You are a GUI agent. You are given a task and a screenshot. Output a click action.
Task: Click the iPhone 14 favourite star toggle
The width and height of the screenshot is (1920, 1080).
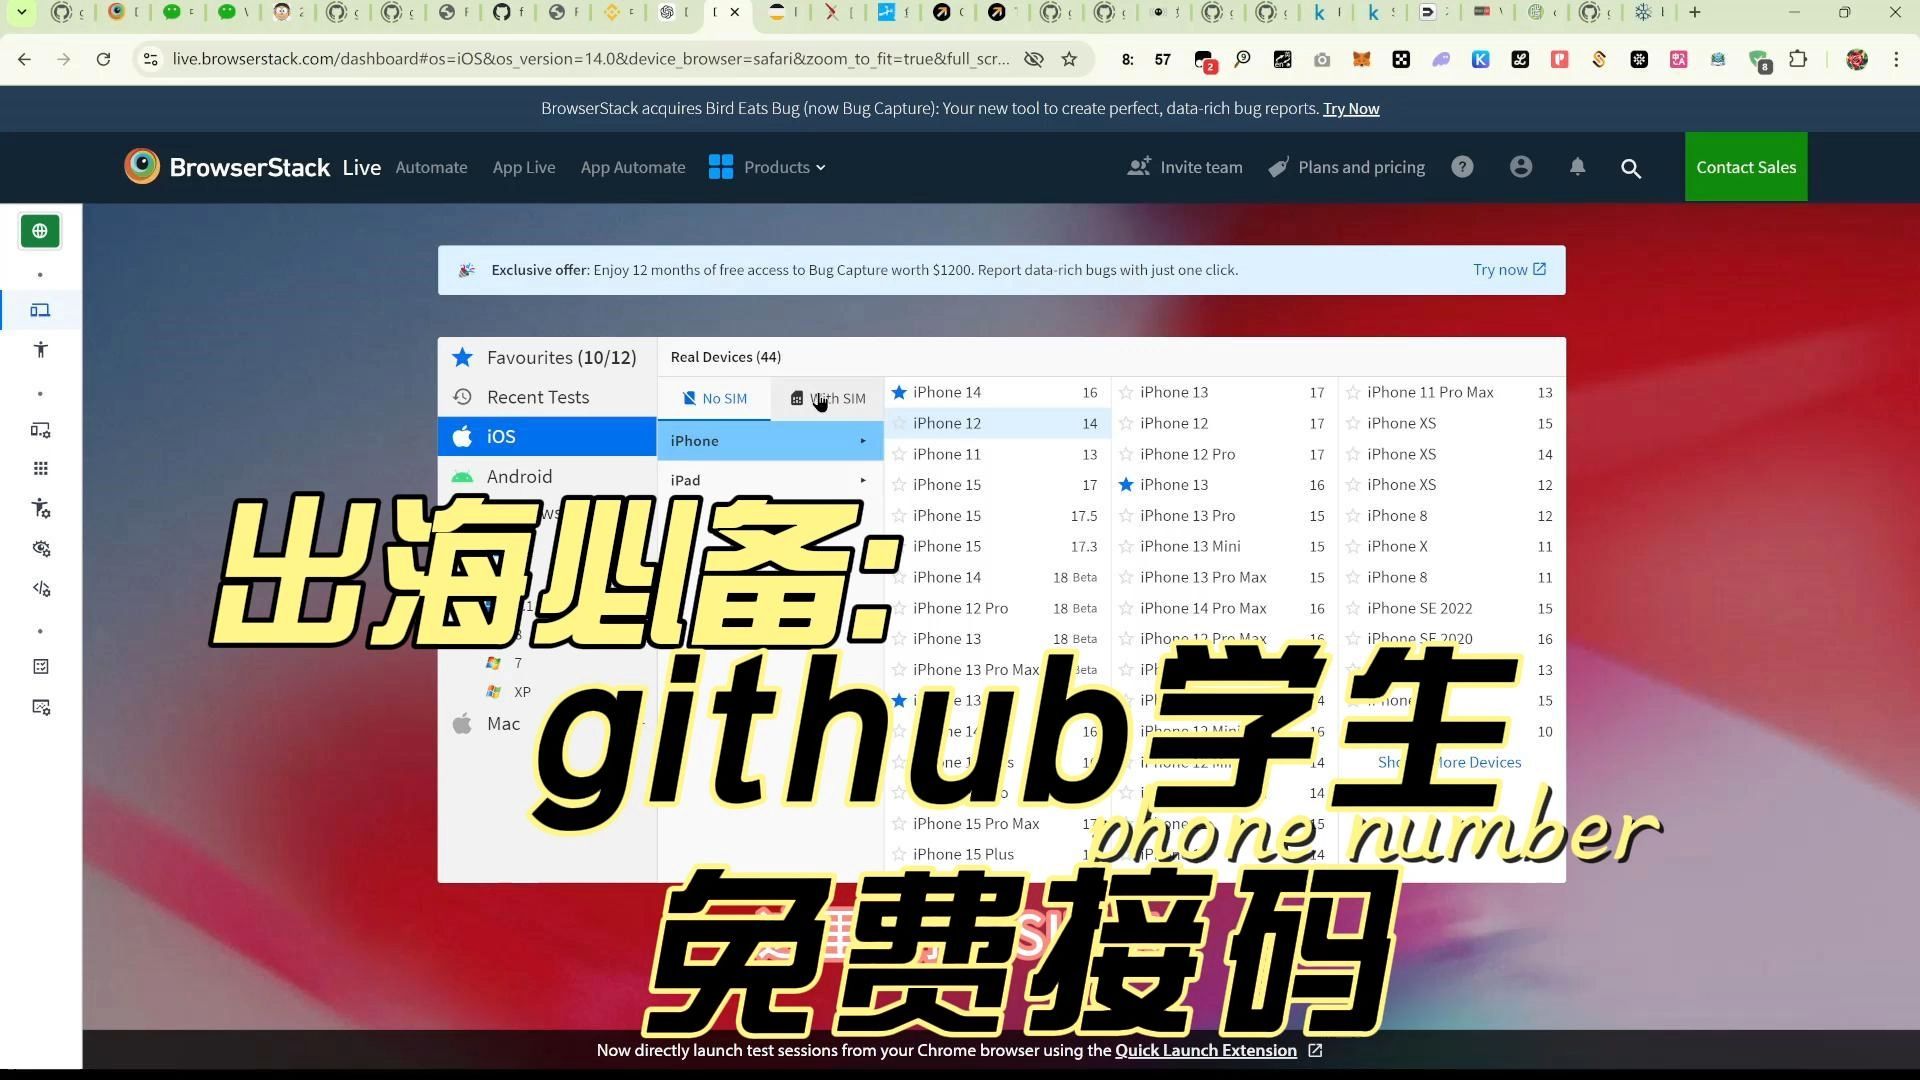[x=901, y=392]
